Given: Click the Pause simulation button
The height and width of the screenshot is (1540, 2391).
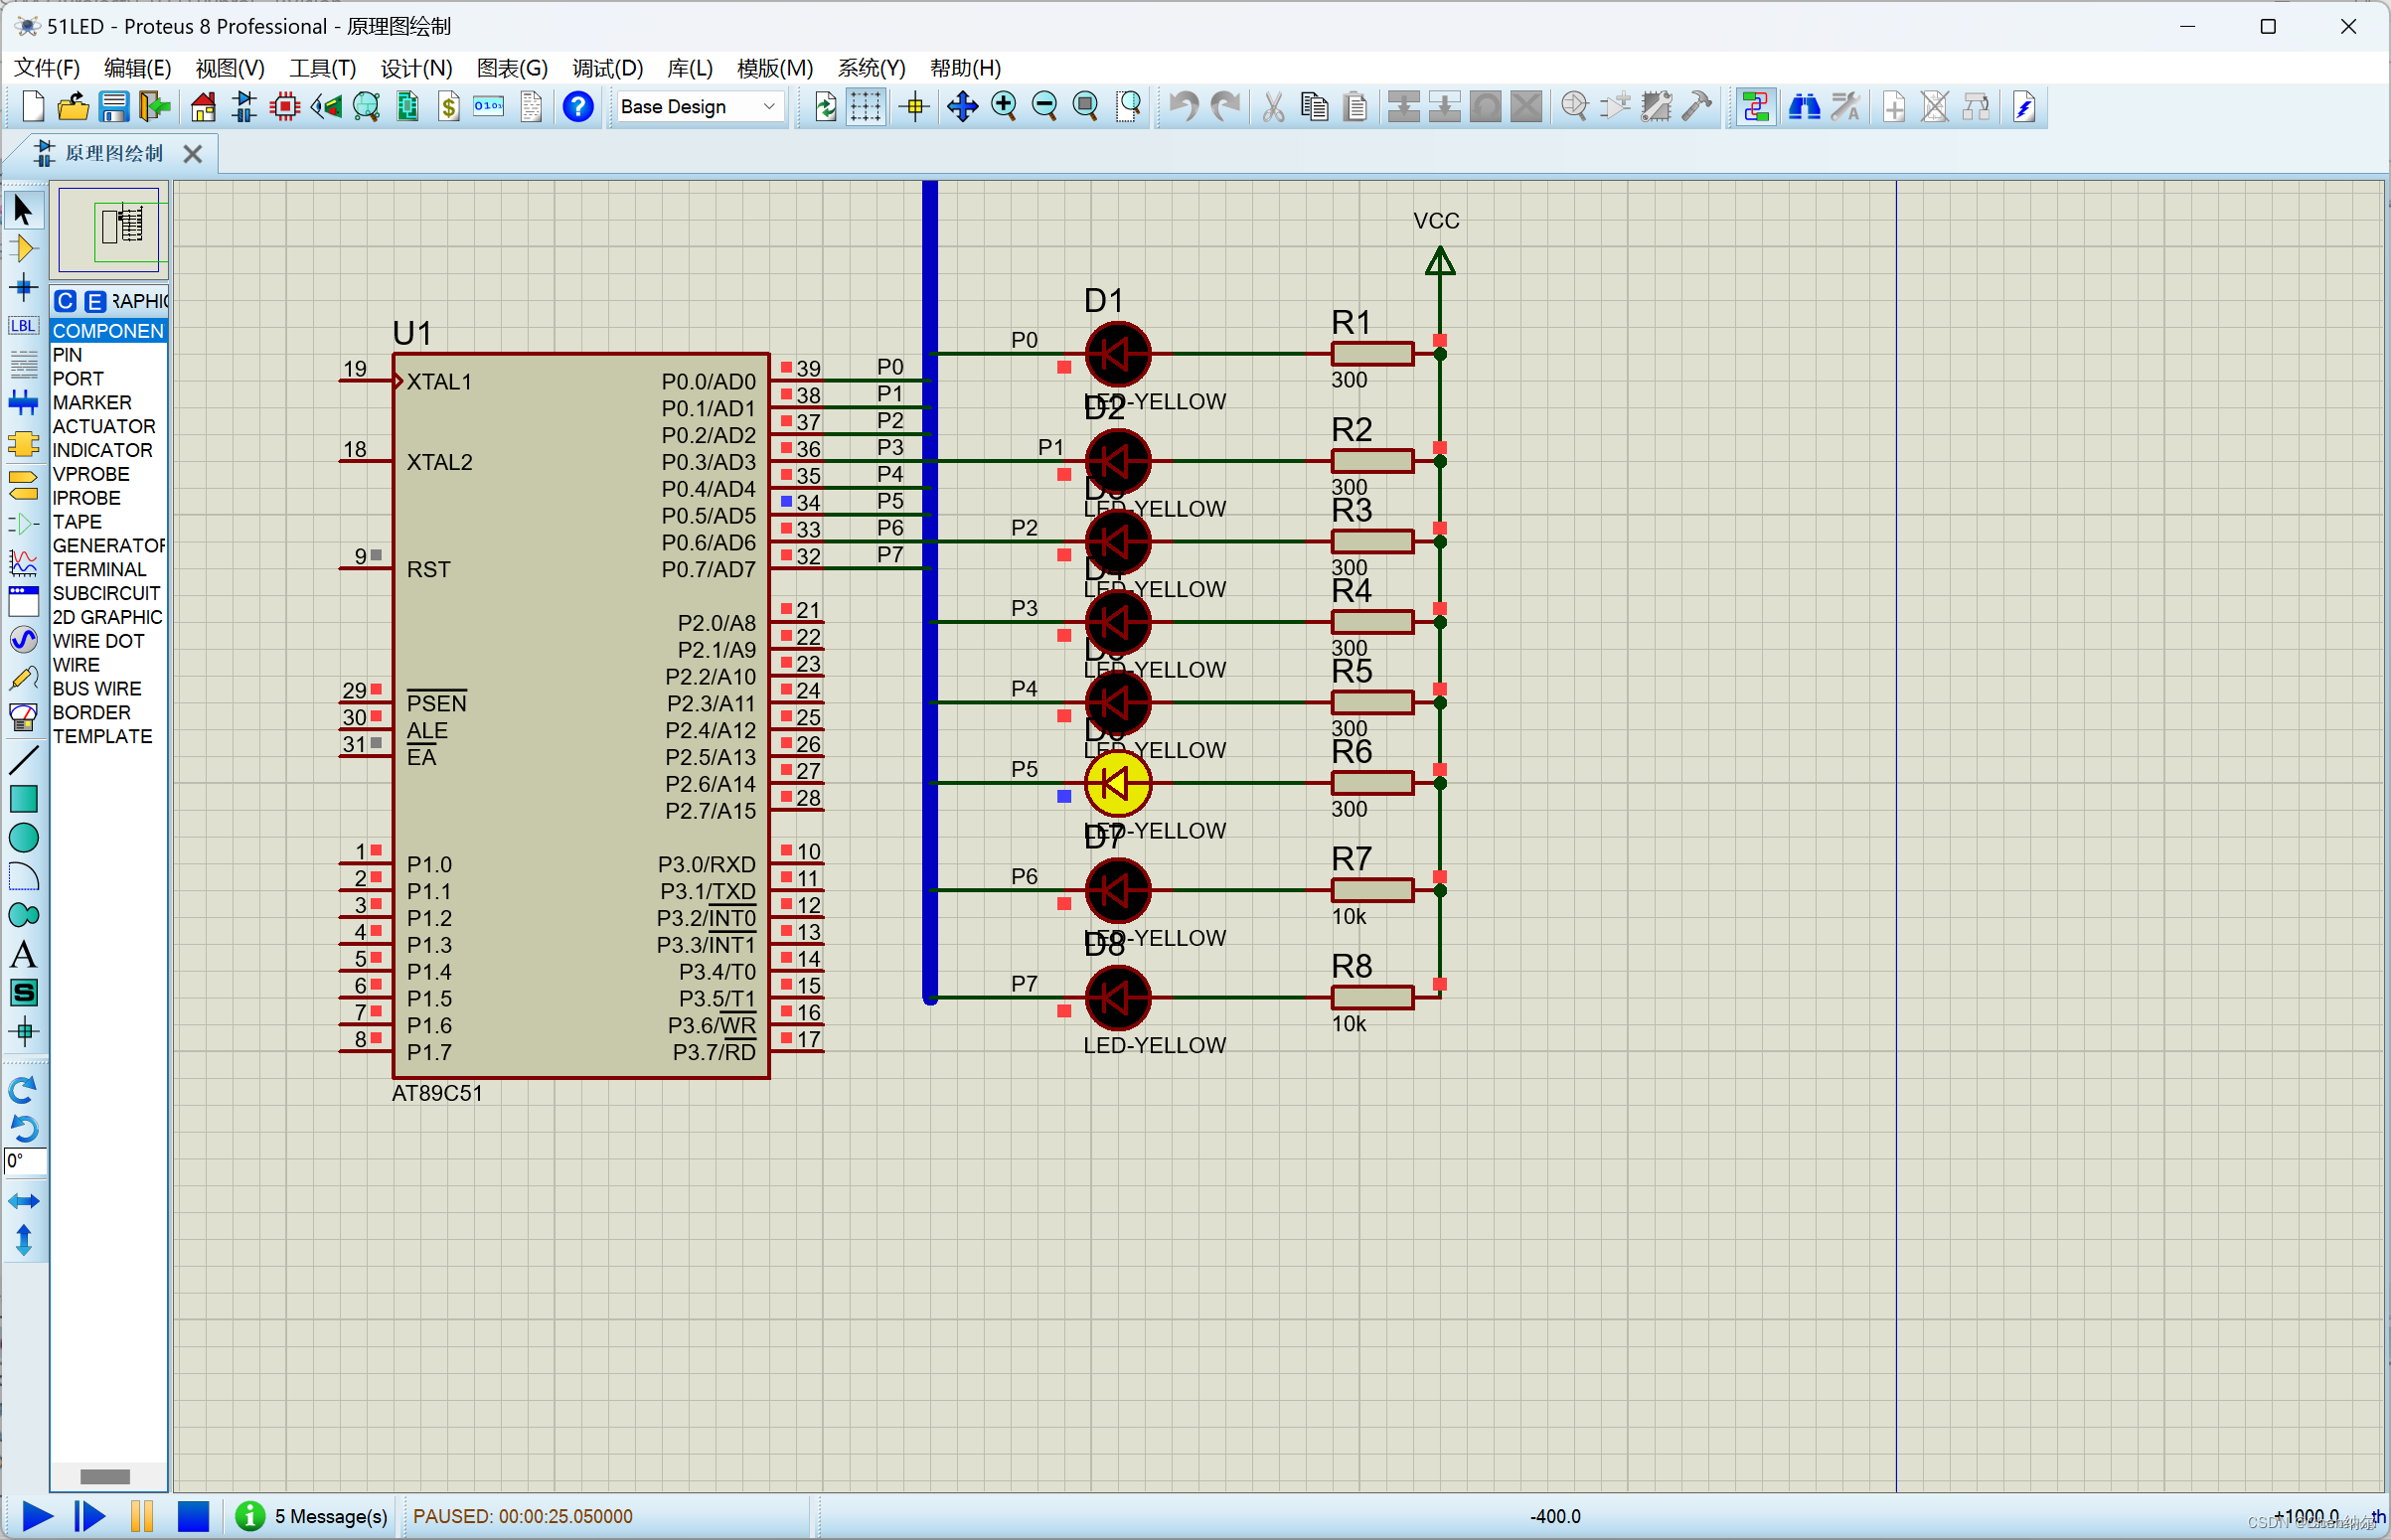Looking at the screenshot, I should 141,1517.
